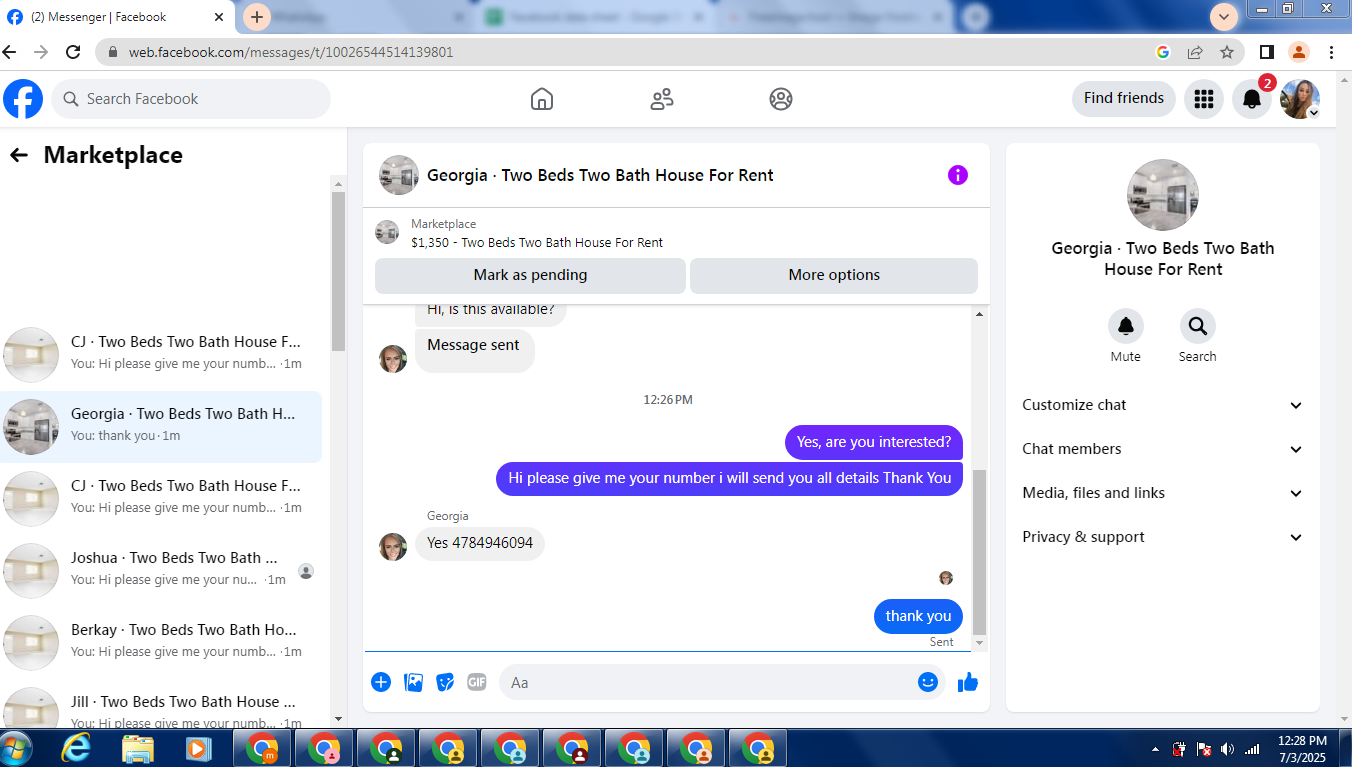Click Georgia's avatar beside Yes 4784946094
Image resolution: width=1352 pixels, height=767 pixels.
[x=393, y=547]
